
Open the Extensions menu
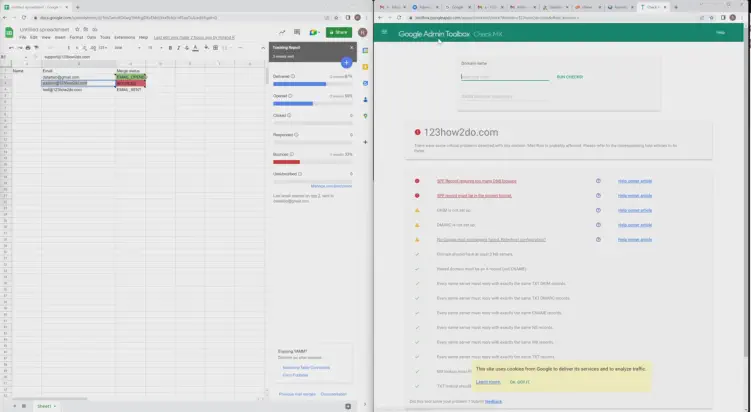125,37
